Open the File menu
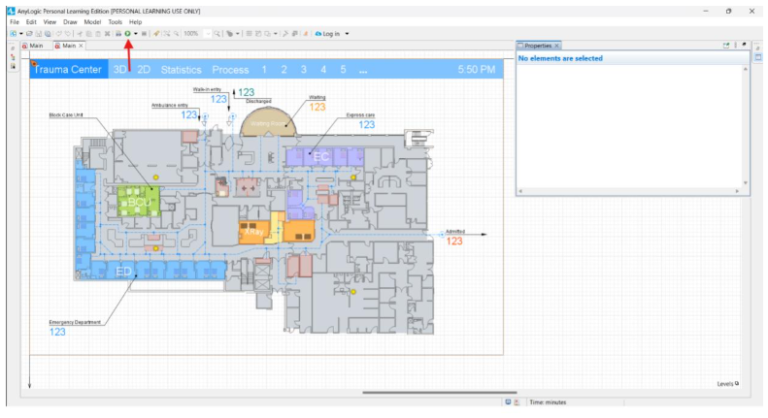Image resolution: width=768 pixels, height=418 pixels. (14, 22)
